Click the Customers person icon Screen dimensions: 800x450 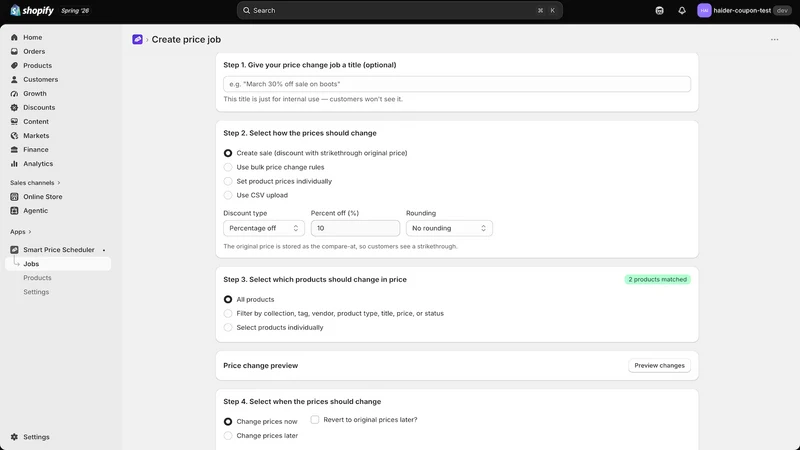(x=14, y=80)
